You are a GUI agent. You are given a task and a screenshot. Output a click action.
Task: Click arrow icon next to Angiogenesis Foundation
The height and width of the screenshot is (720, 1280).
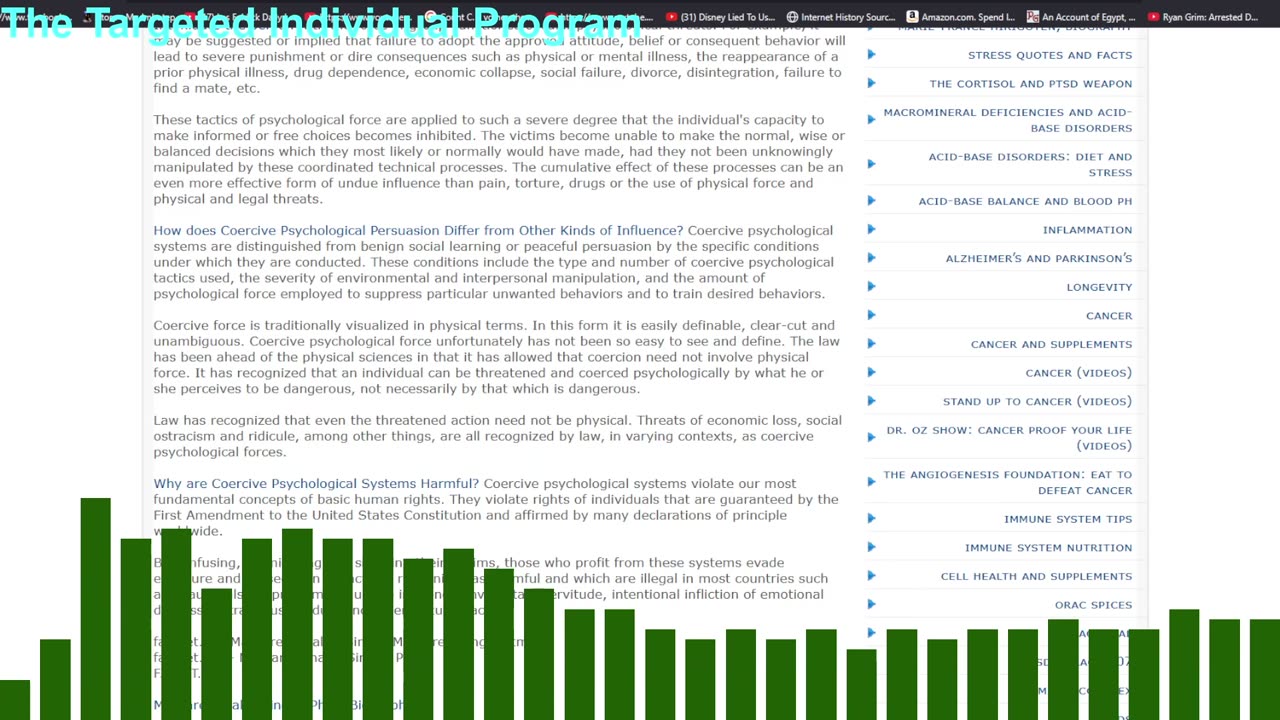coord(871,482)
